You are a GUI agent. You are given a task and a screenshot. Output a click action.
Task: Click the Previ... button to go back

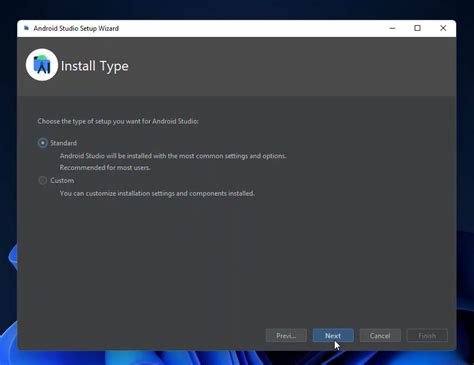coord(286,336)
